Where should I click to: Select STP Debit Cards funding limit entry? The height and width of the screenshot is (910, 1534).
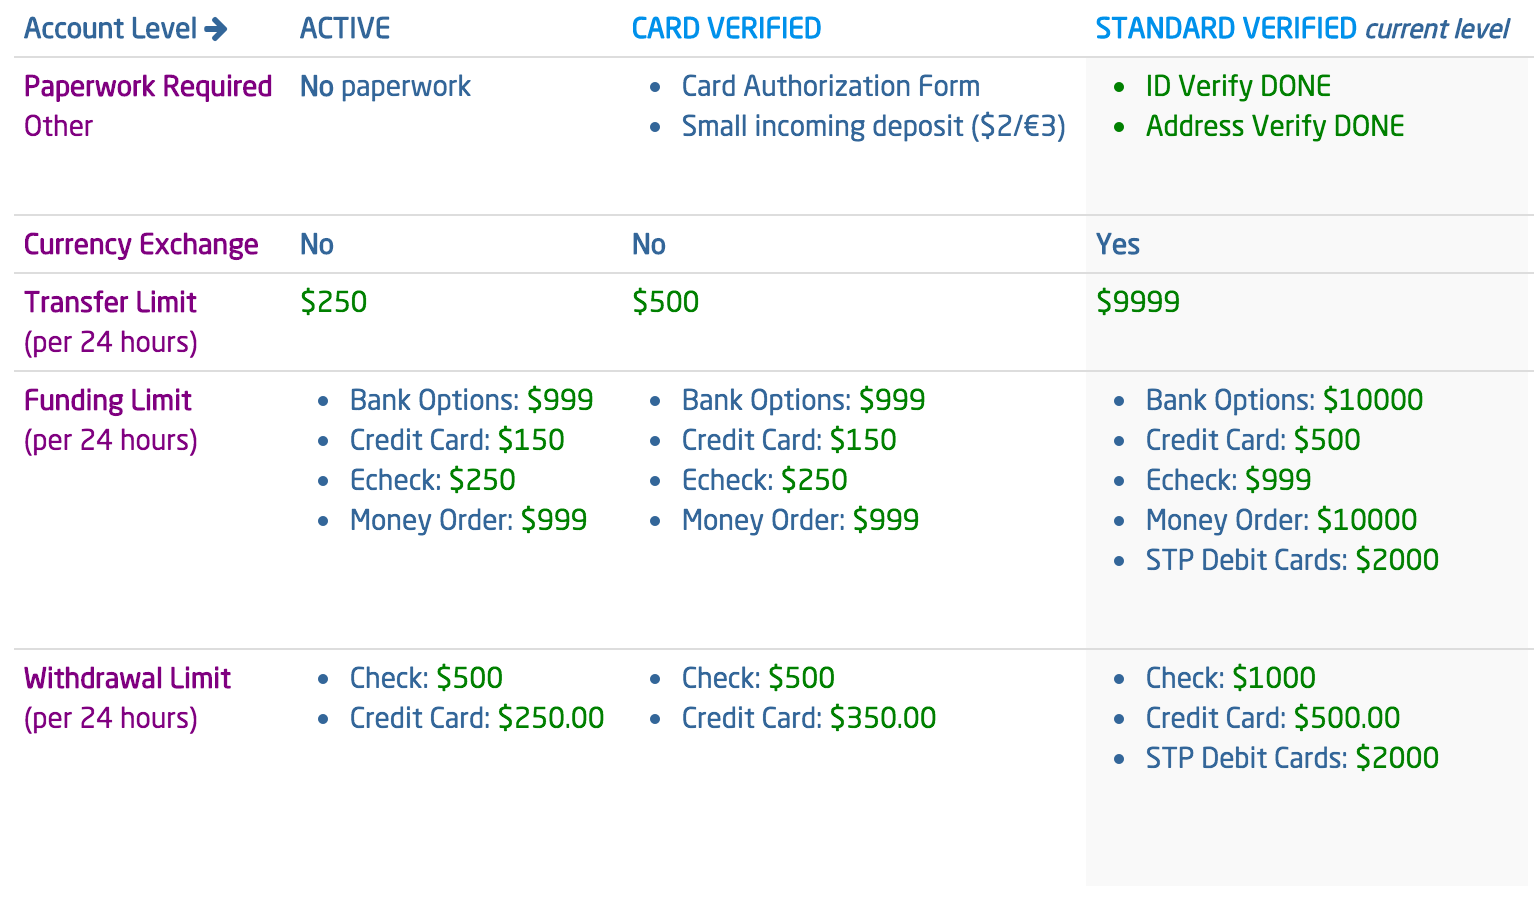point(1292,561)
